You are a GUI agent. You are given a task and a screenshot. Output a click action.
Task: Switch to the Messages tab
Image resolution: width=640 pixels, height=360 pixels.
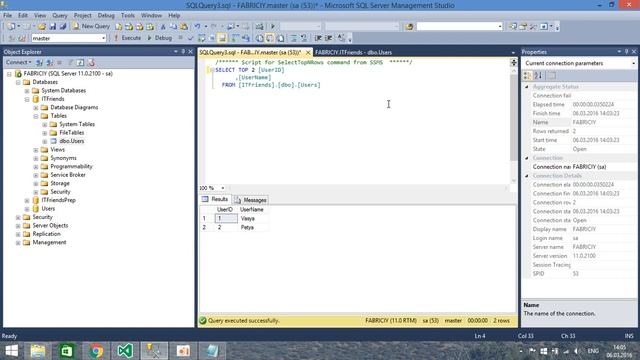(x=251, y=200)
